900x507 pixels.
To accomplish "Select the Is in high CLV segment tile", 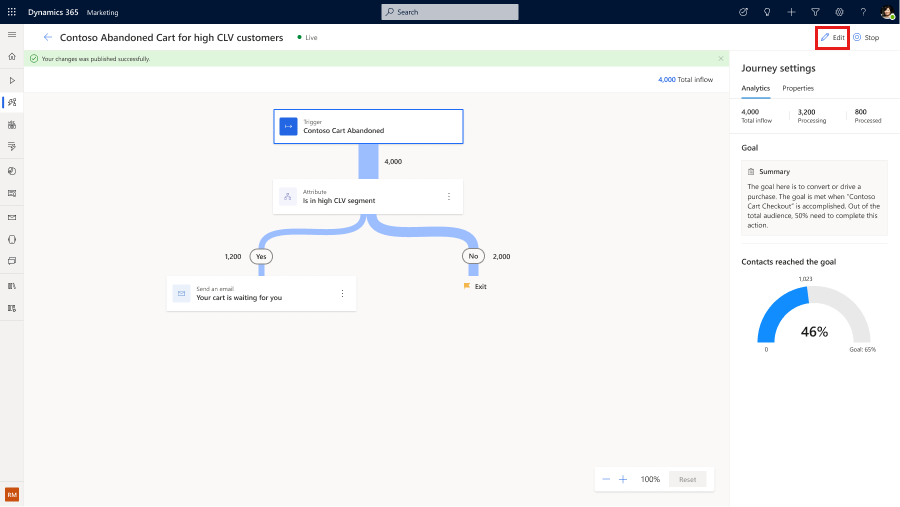I will (x=368, y=197).
